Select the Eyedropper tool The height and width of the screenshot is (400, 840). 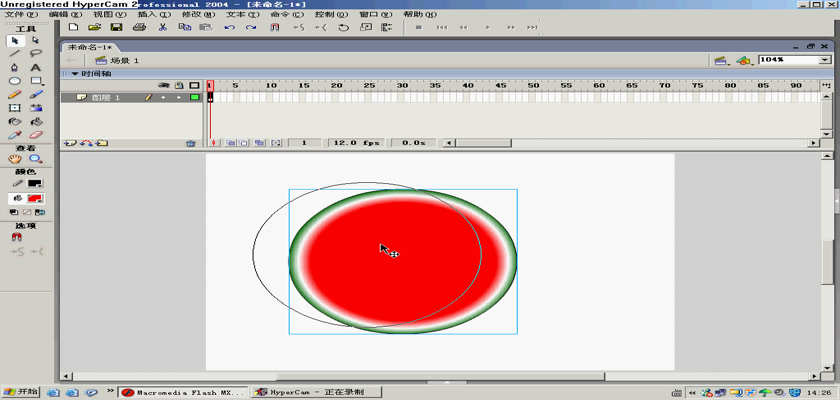pyautogui.click(x=15, y=135)
